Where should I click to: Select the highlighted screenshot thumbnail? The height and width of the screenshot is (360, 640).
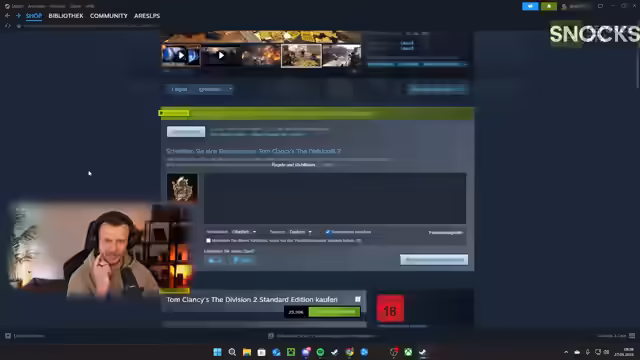[301, 56]
